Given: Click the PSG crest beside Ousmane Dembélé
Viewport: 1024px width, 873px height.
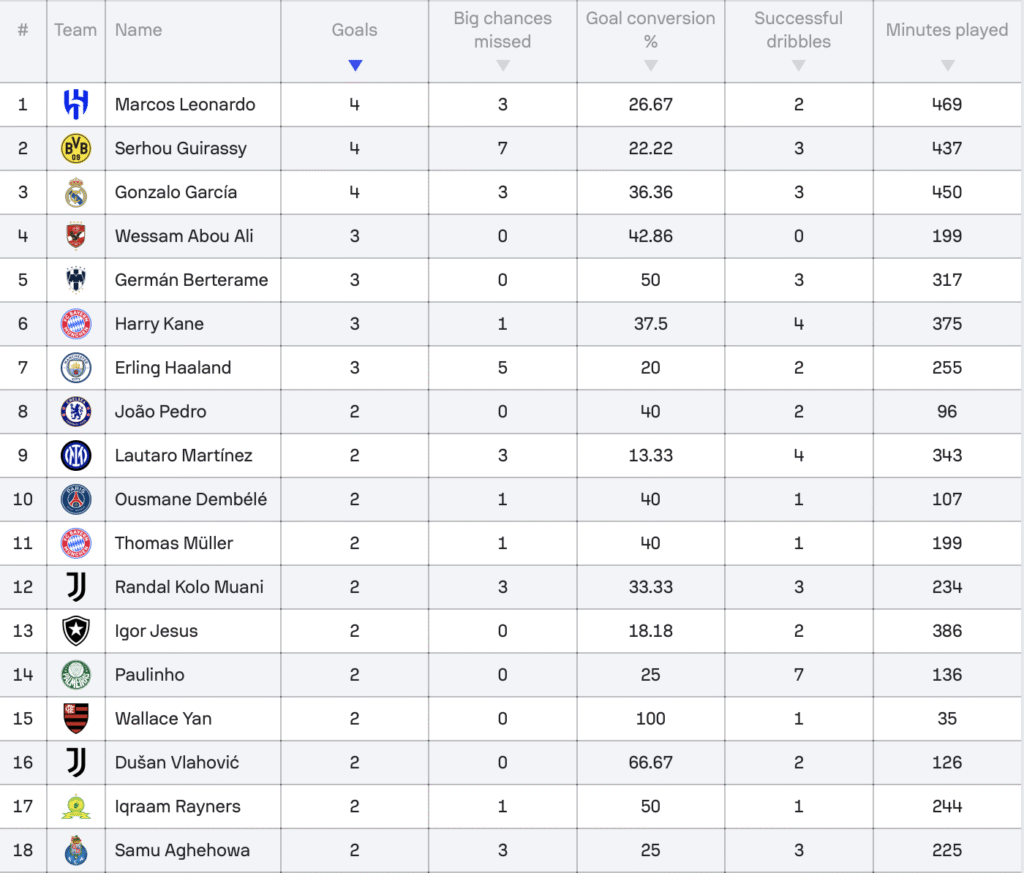Looking at the screenshot, I should pyautogui.click(x=76, y=500).
